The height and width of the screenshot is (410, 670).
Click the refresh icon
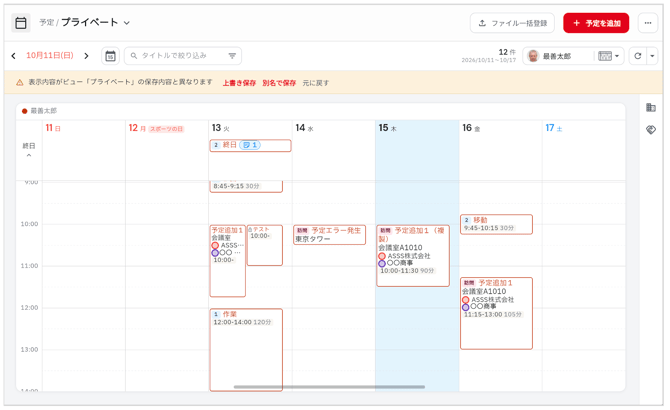tap(638, 56)
